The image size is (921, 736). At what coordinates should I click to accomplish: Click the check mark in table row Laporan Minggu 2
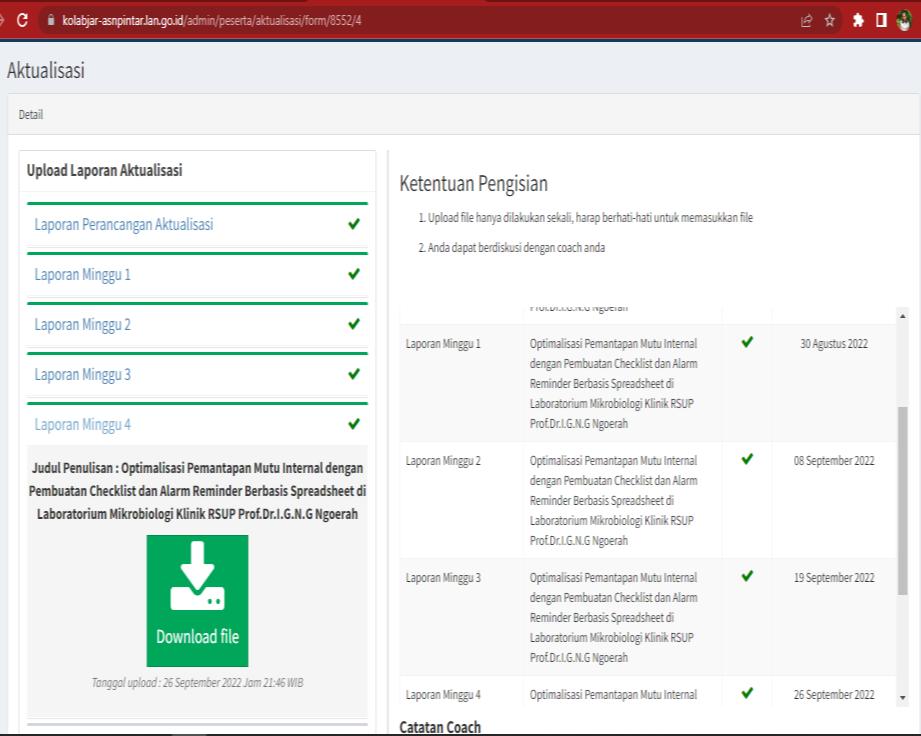pyautogui.click(x=747, y=459)
